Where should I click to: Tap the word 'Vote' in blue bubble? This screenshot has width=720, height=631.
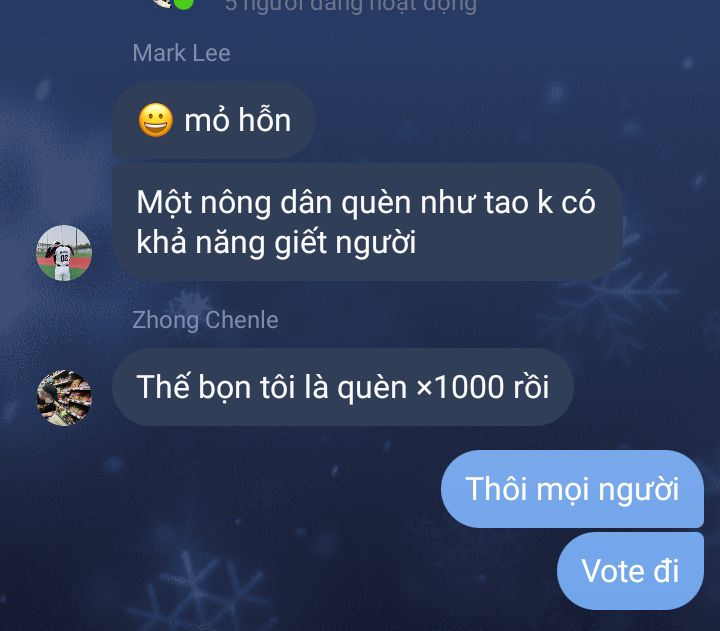click(613, 571)
